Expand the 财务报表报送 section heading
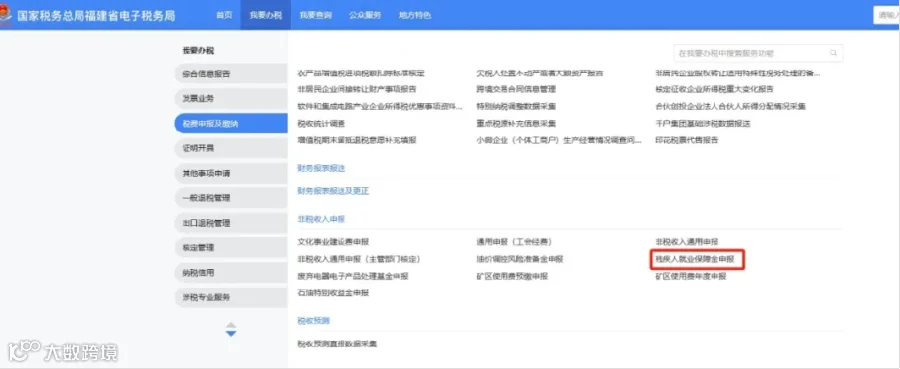The height and width of the screenshot is (369, 900). coord(321,169)
